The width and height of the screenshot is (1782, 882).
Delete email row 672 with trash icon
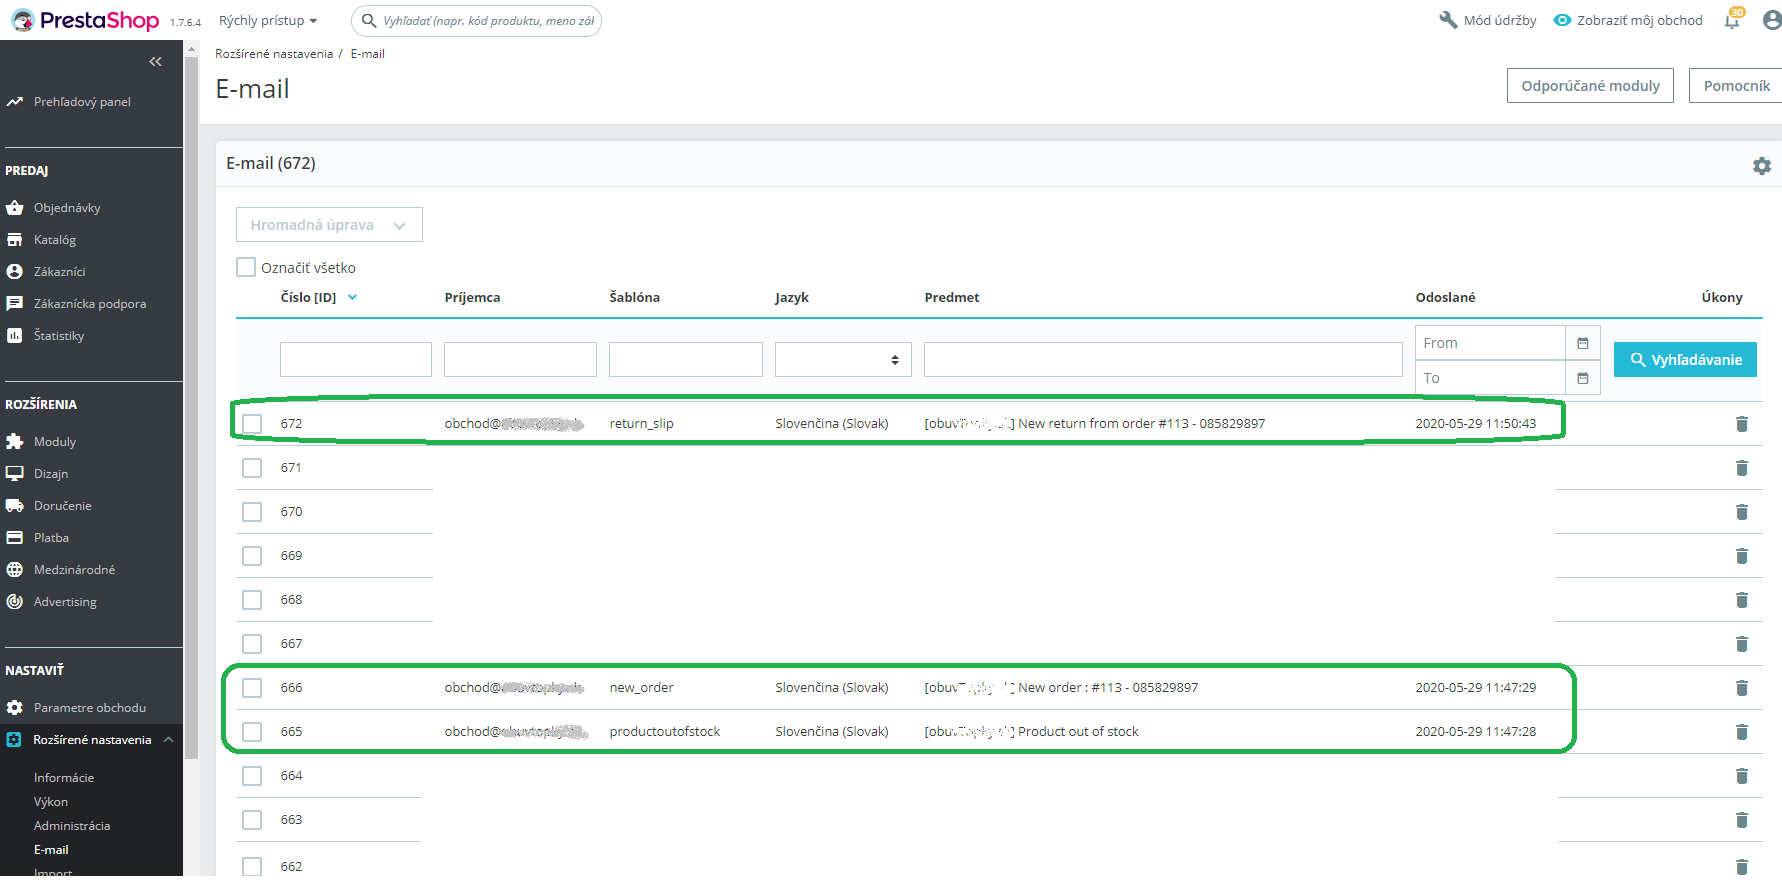(x=1742, y=424)
